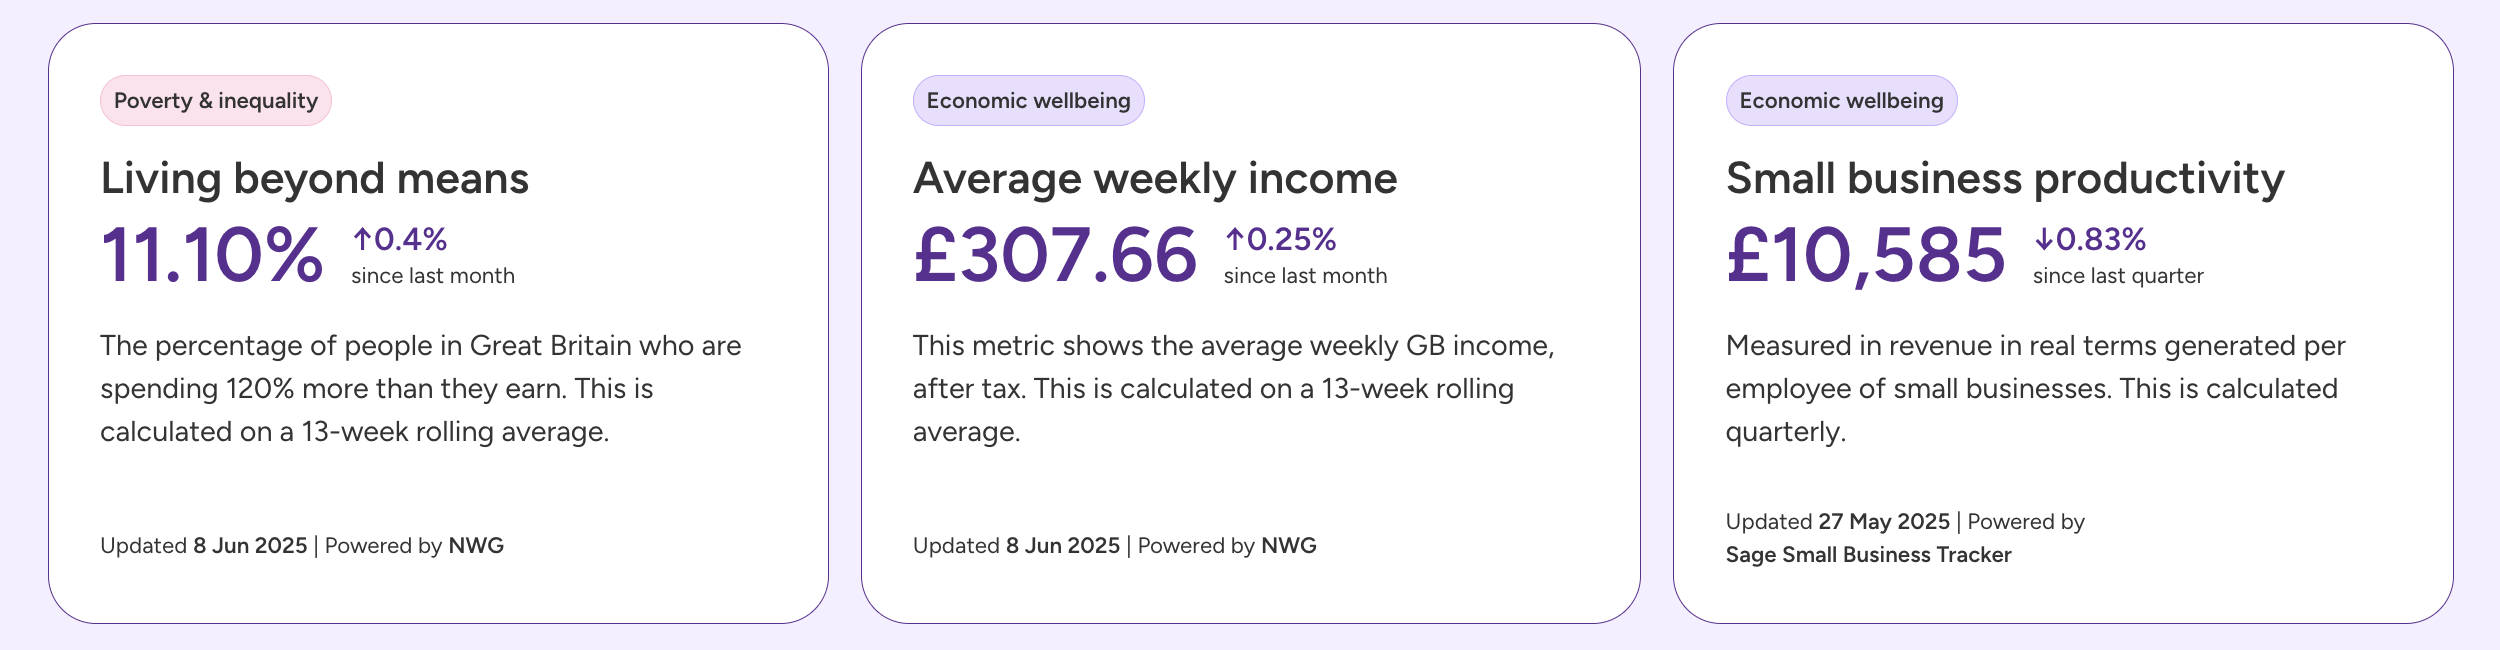
Task: Click the description about average weekly GB income
Action: click(1233, 389)
